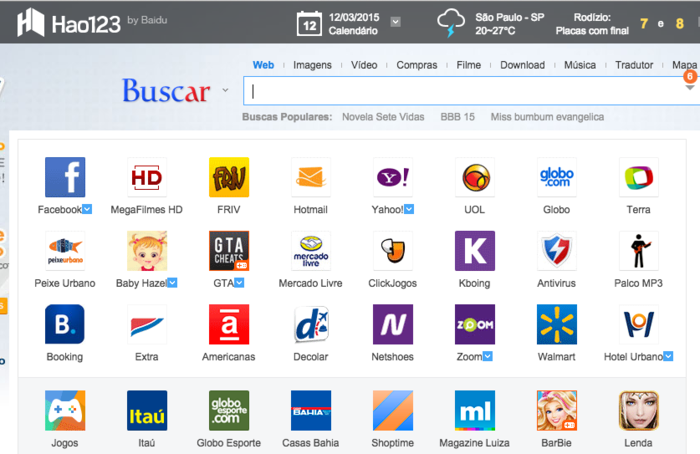Switch to the Música tab
The height and width of the screenshot is (454, 700).
(x=580, y=65)
